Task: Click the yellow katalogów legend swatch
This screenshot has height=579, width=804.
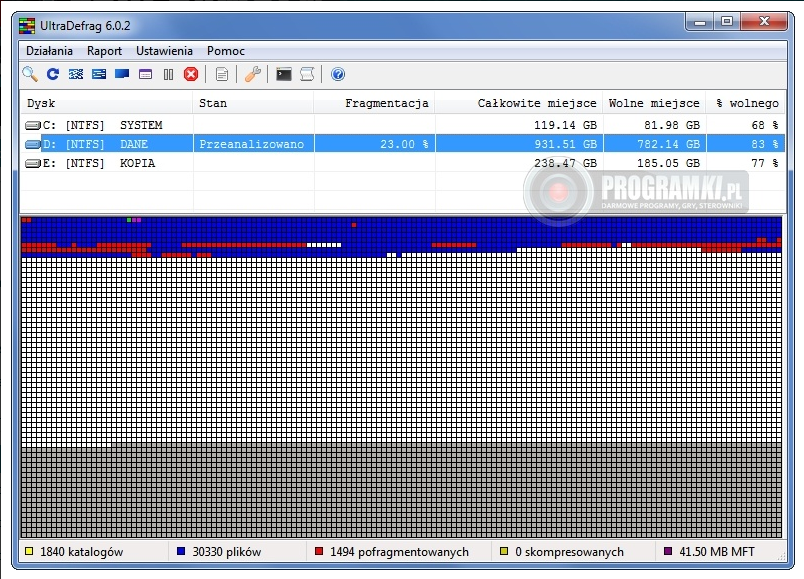Action: [x=29, y=551]
